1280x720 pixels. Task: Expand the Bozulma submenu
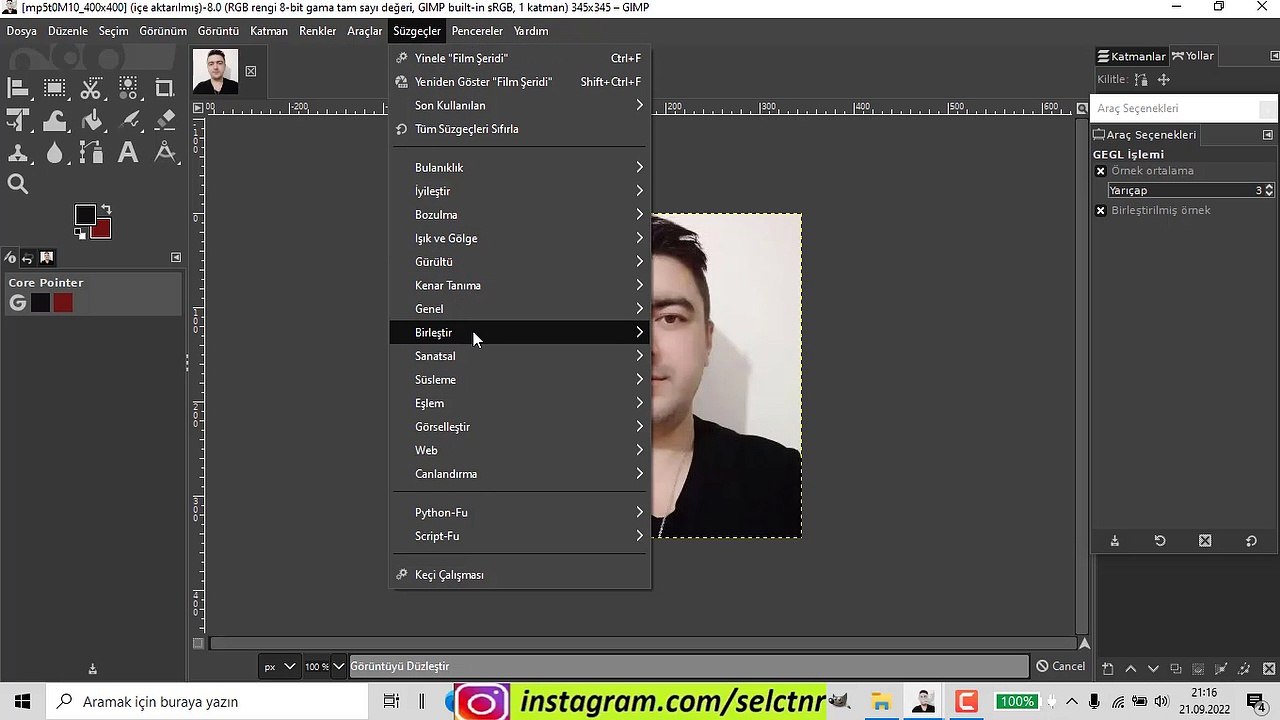tap(520, 215)
